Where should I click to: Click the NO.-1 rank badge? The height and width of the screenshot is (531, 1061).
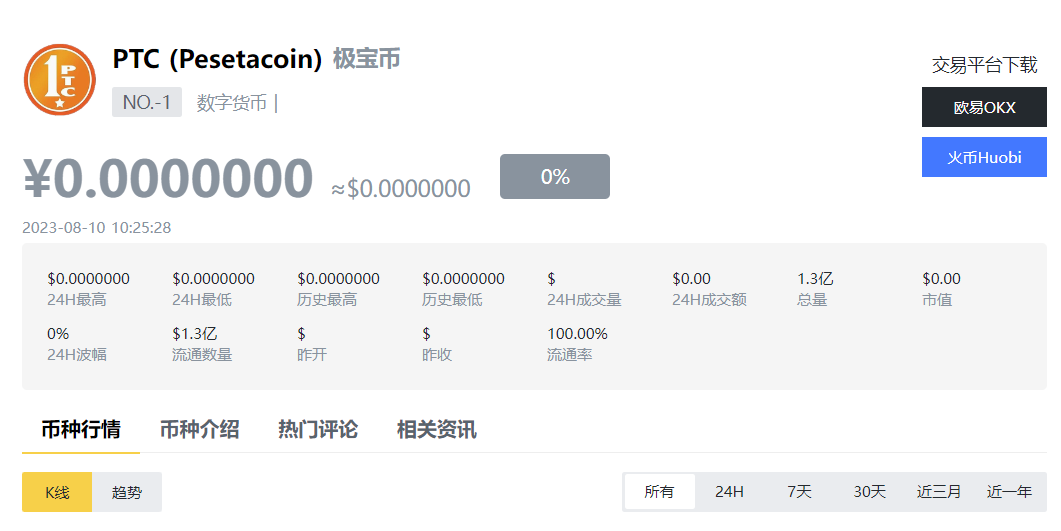point(147,102)
